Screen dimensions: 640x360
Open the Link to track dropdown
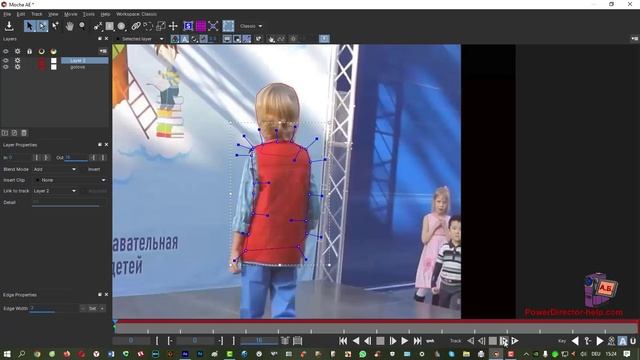tap(55, 191)
